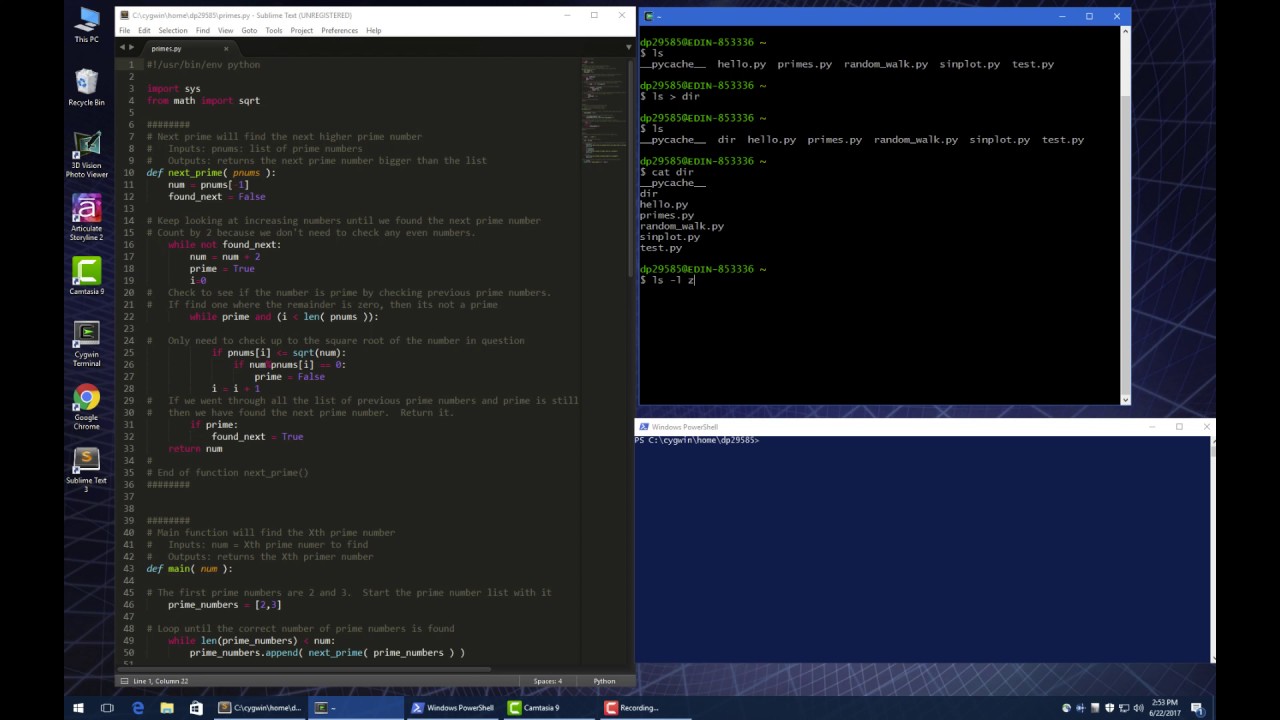
Task: Open Python syntax selector in status bar
Action: click(604, 681)
